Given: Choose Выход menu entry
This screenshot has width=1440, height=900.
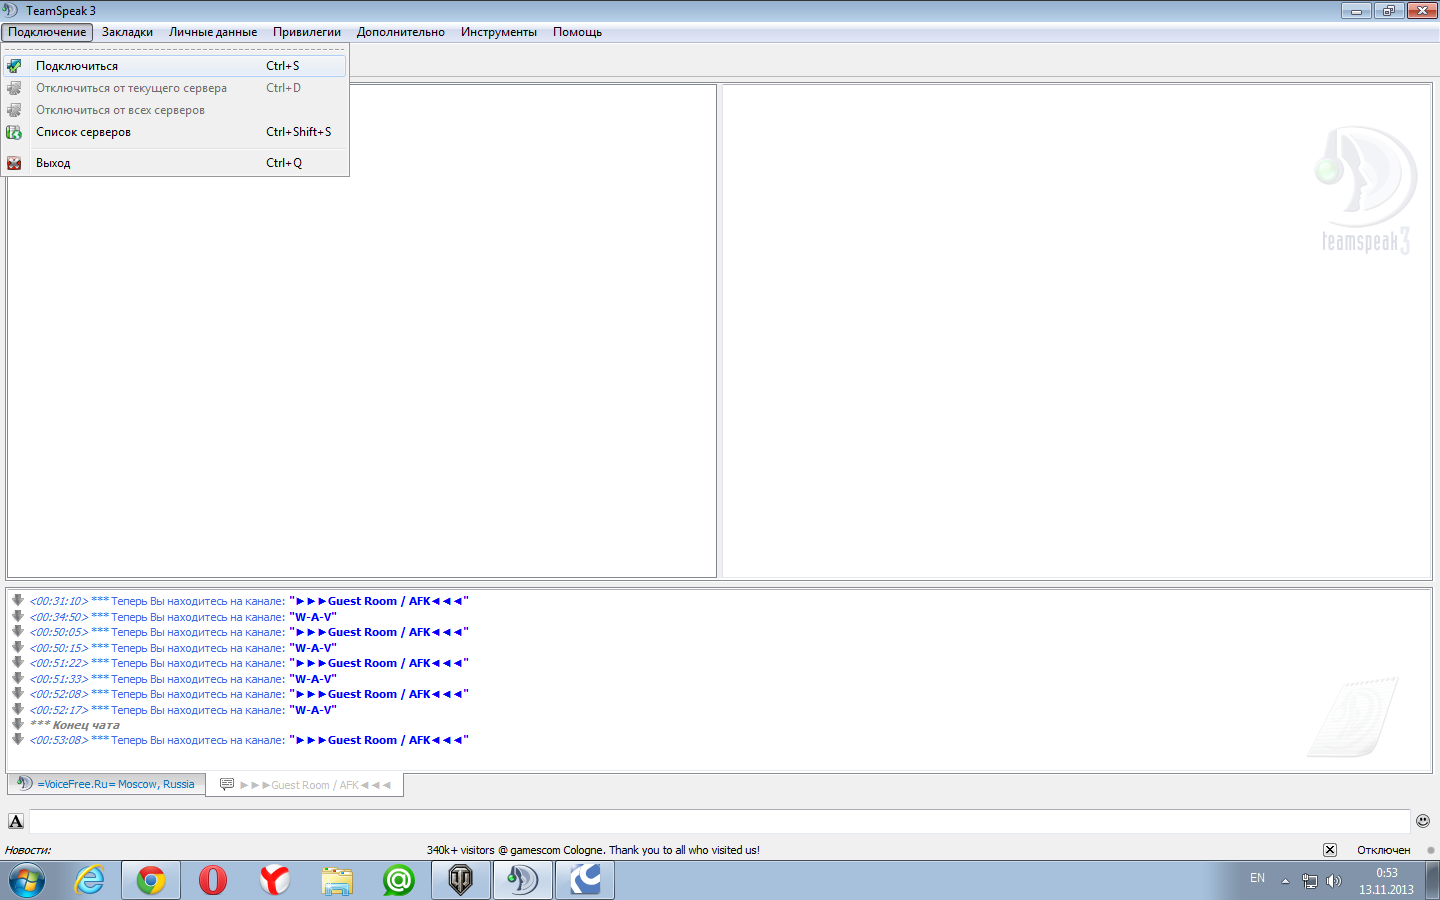Looking at the screenshot, I should (175, 163).
